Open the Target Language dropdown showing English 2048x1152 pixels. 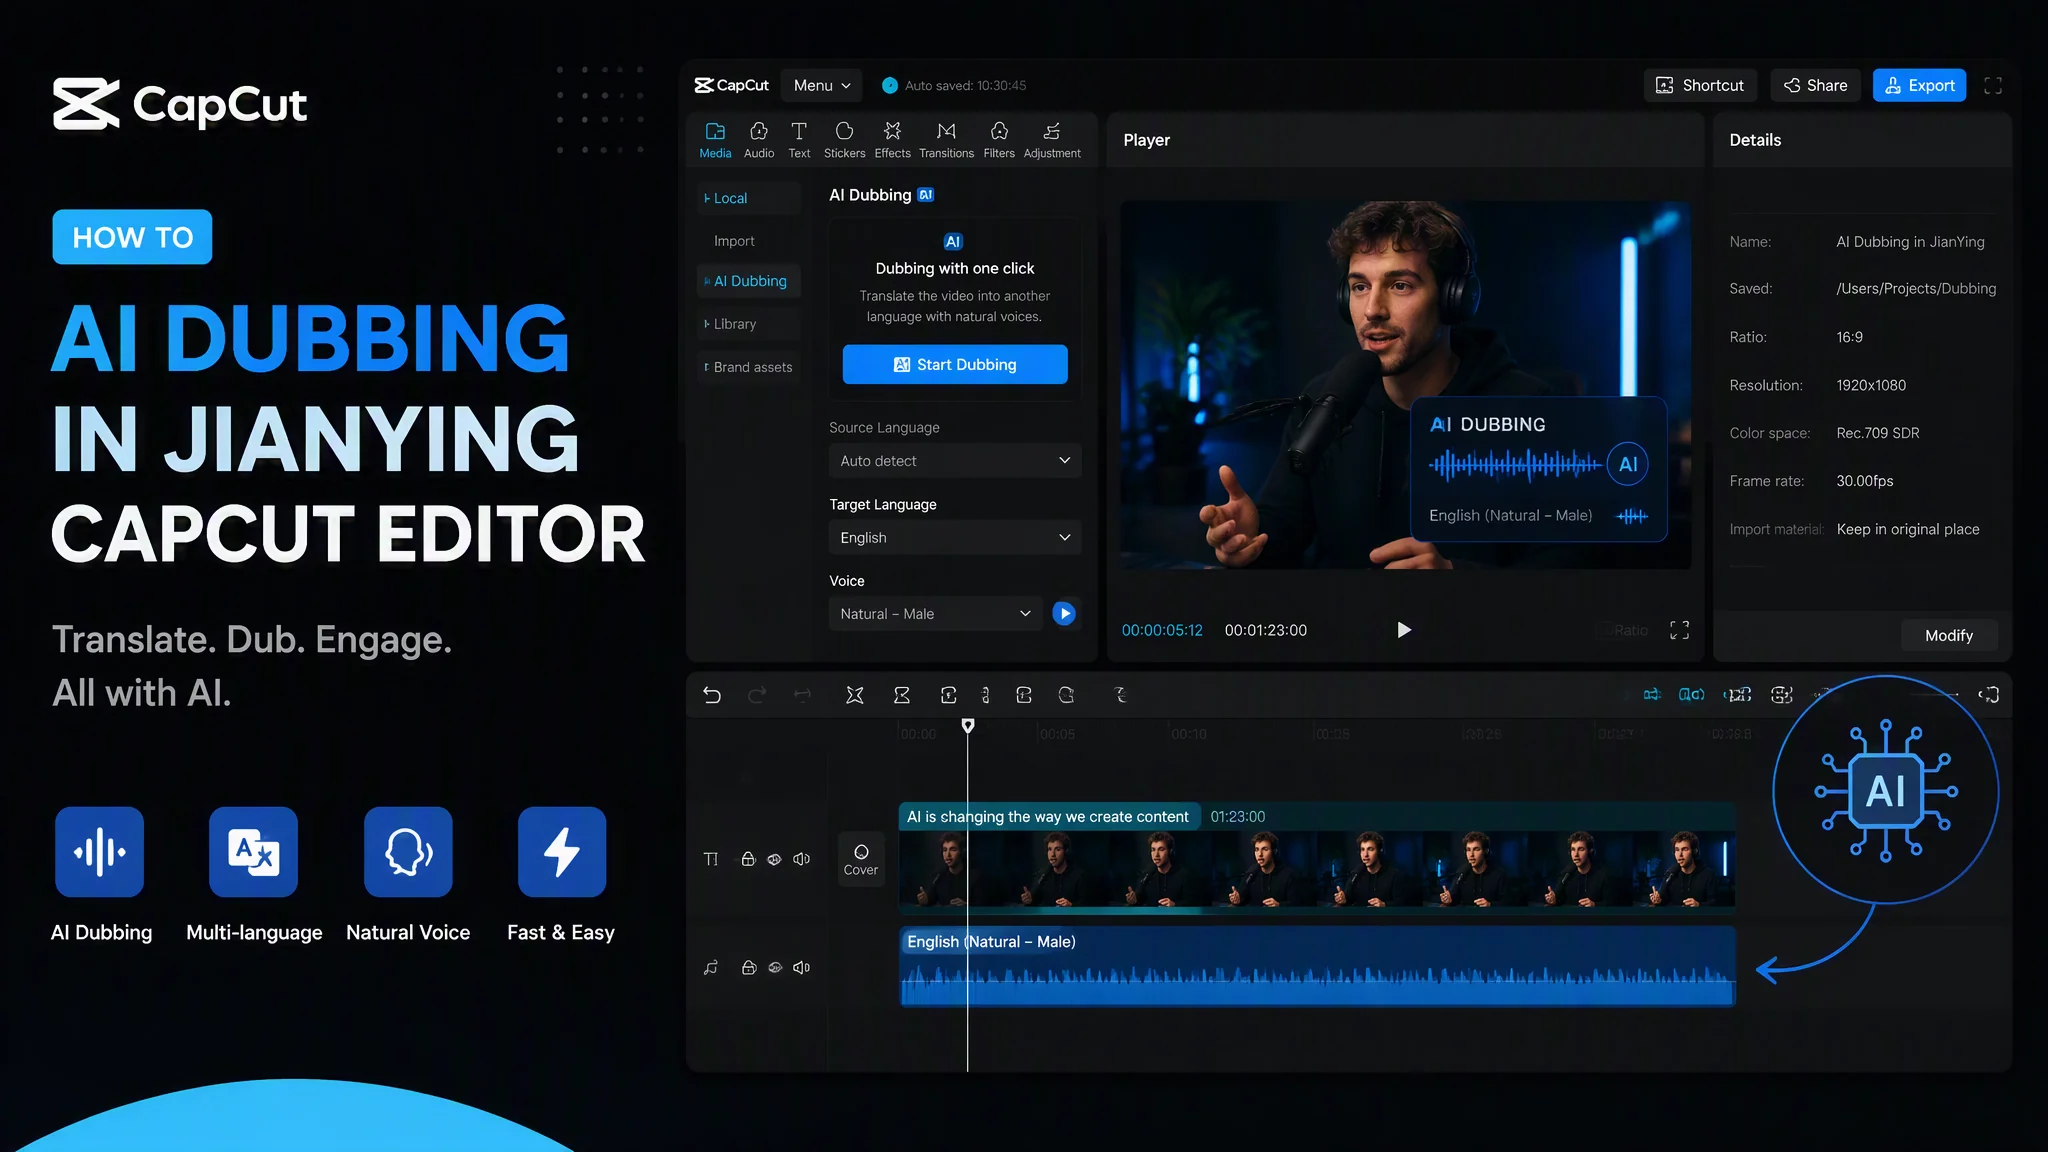pos(955,538)
